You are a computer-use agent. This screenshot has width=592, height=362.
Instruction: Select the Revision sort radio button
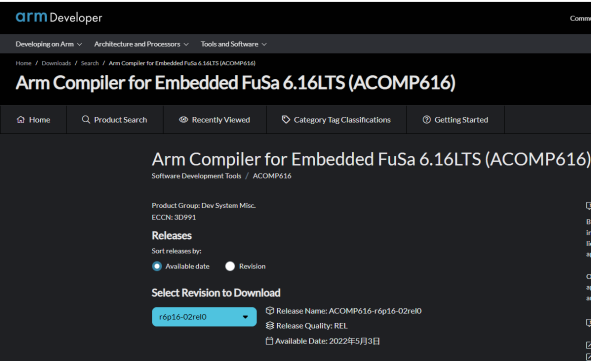point(230,266)
